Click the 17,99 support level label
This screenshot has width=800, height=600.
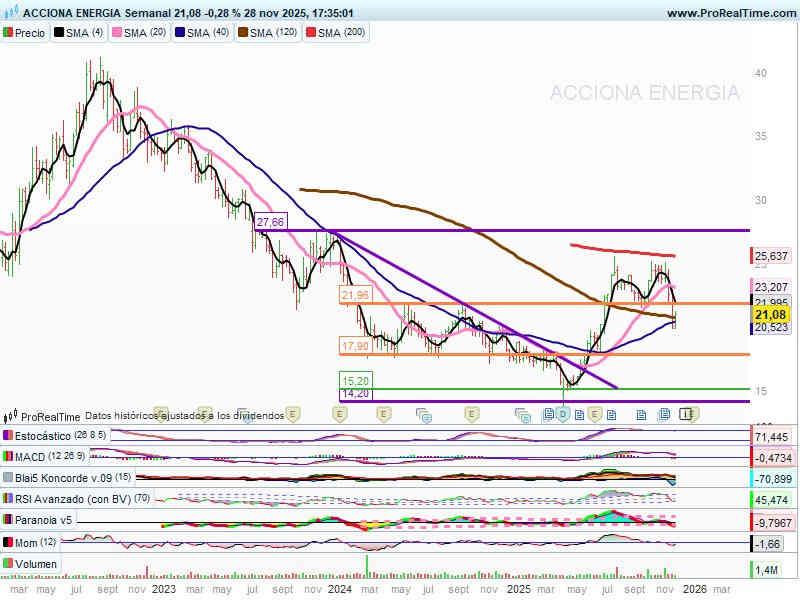pyautogui.click(x=355, y=346)
